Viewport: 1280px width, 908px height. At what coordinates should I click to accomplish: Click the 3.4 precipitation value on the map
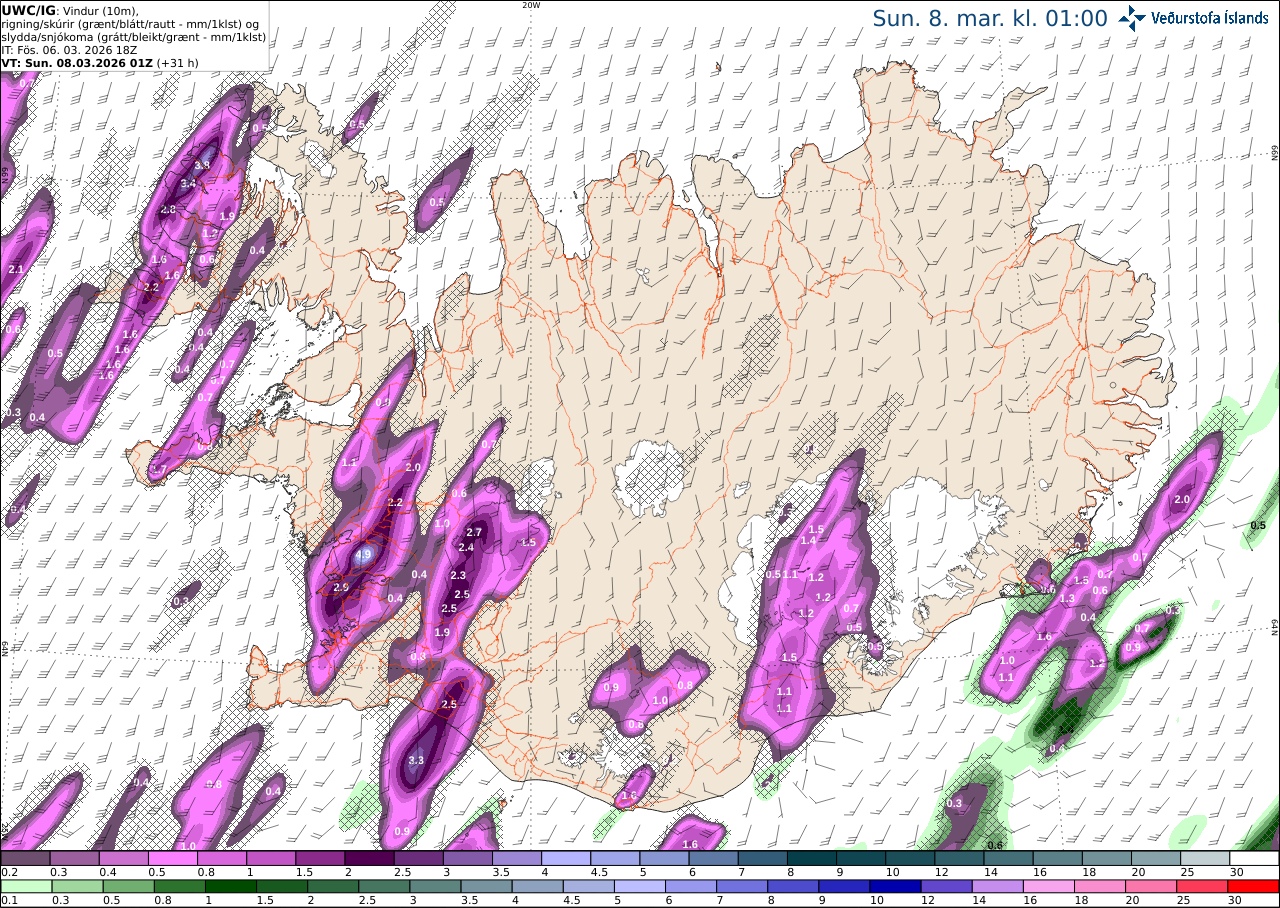(x=188, y=184)
